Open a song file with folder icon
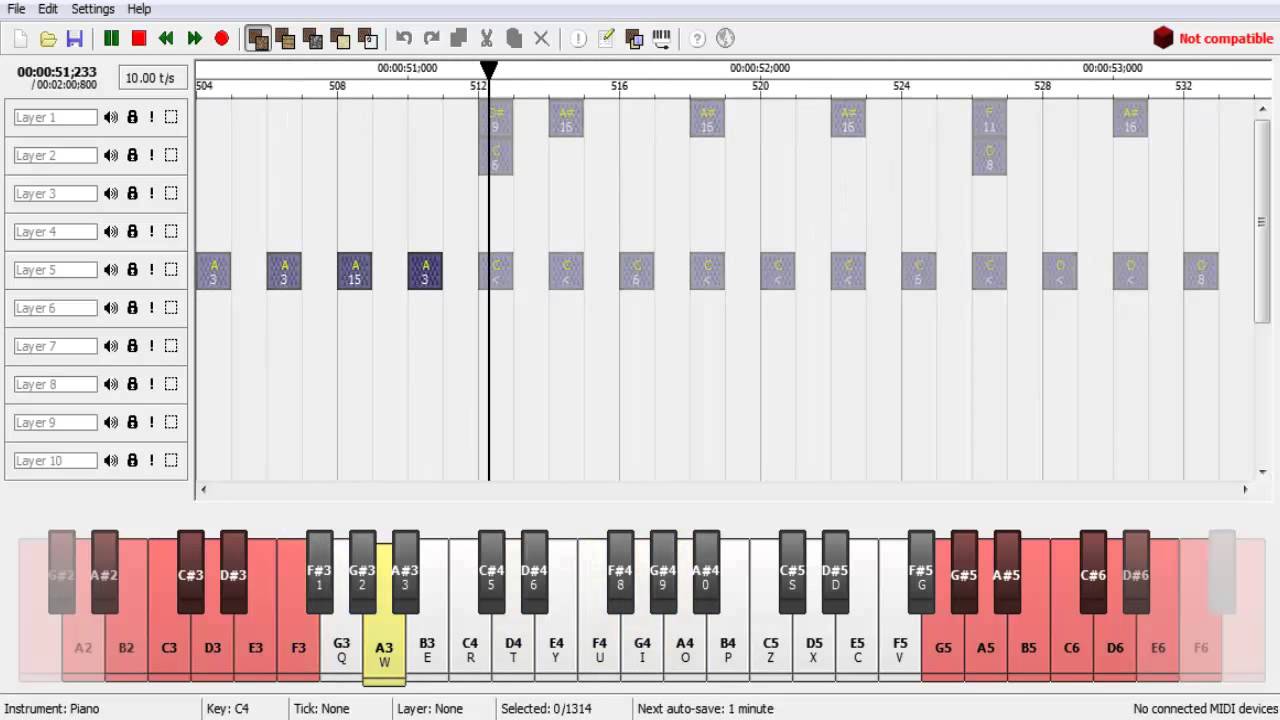The height and width of the screenshot is (720, 1280). pyautogui.click(x=47, y=39)
